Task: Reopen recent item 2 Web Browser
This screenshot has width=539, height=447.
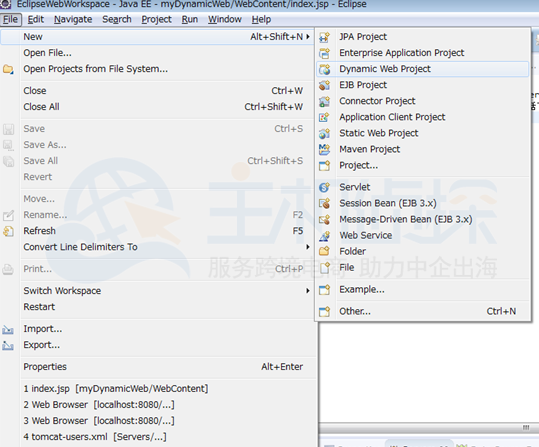Action: 157,405
